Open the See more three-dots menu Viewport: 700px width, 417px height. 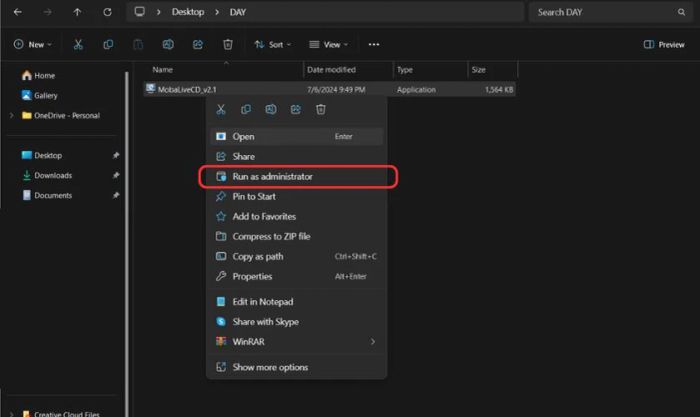374,44
